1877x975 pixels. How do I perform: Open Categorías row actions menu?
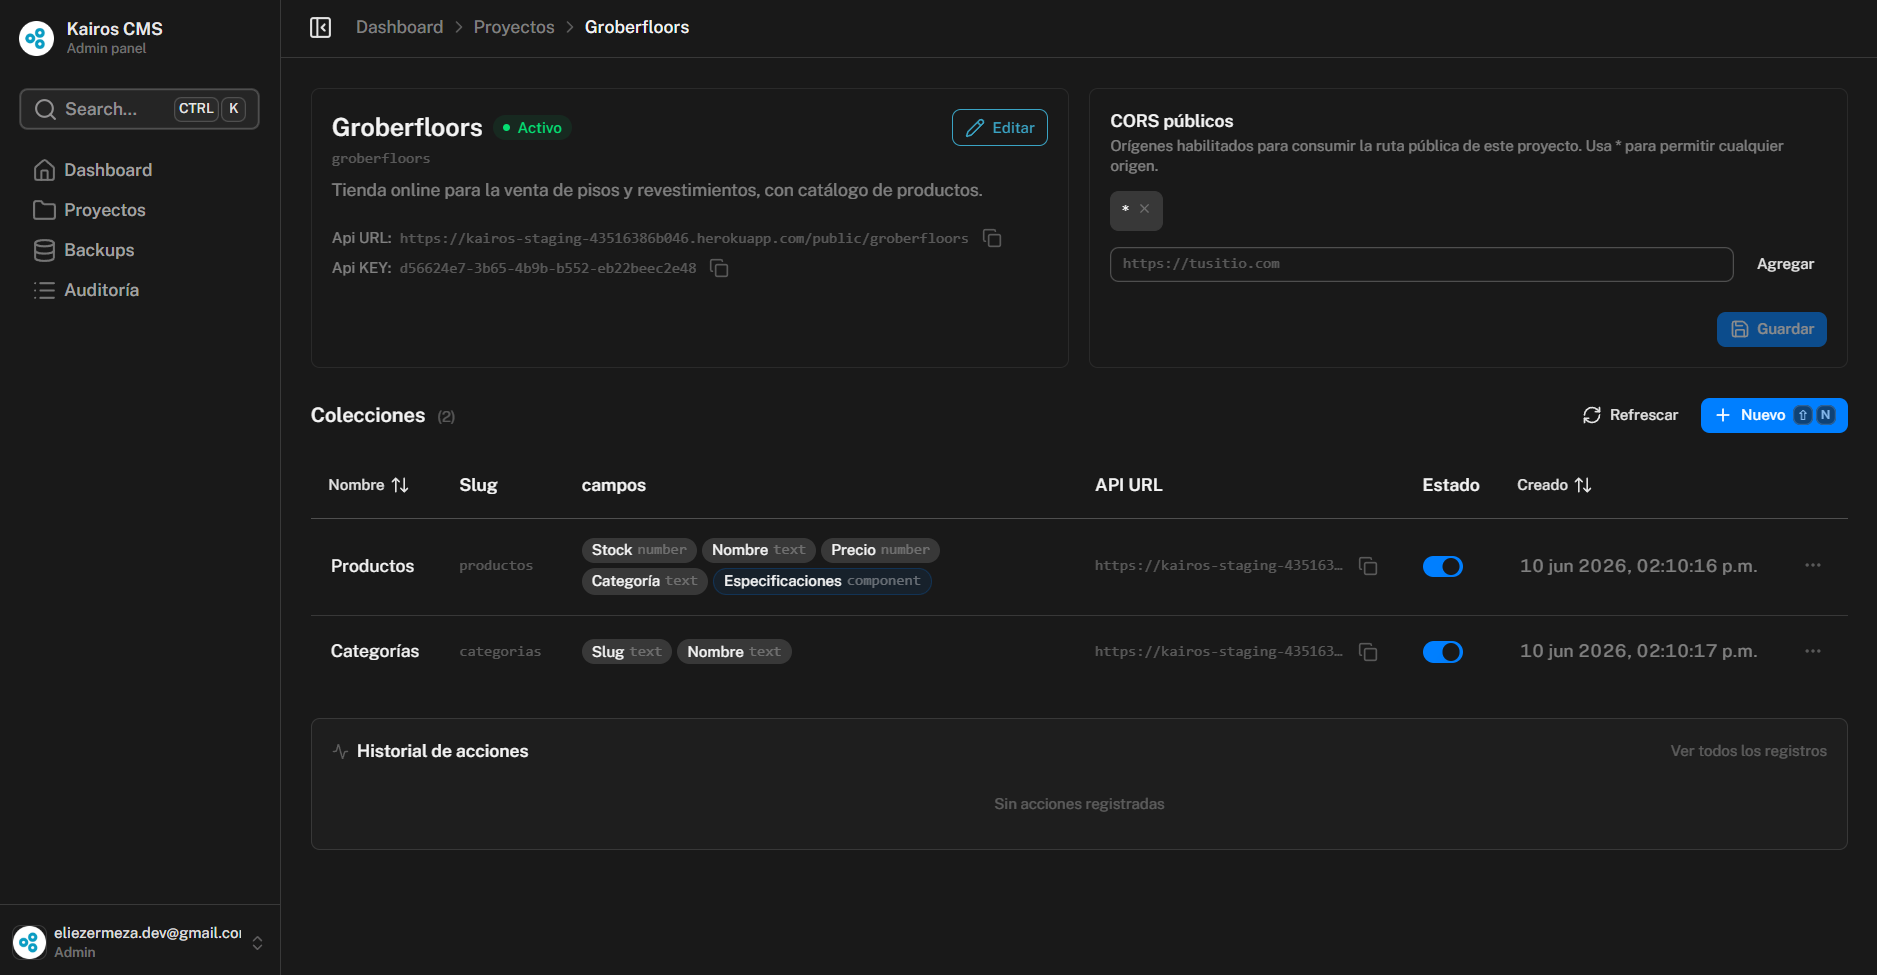(1813, 651)
